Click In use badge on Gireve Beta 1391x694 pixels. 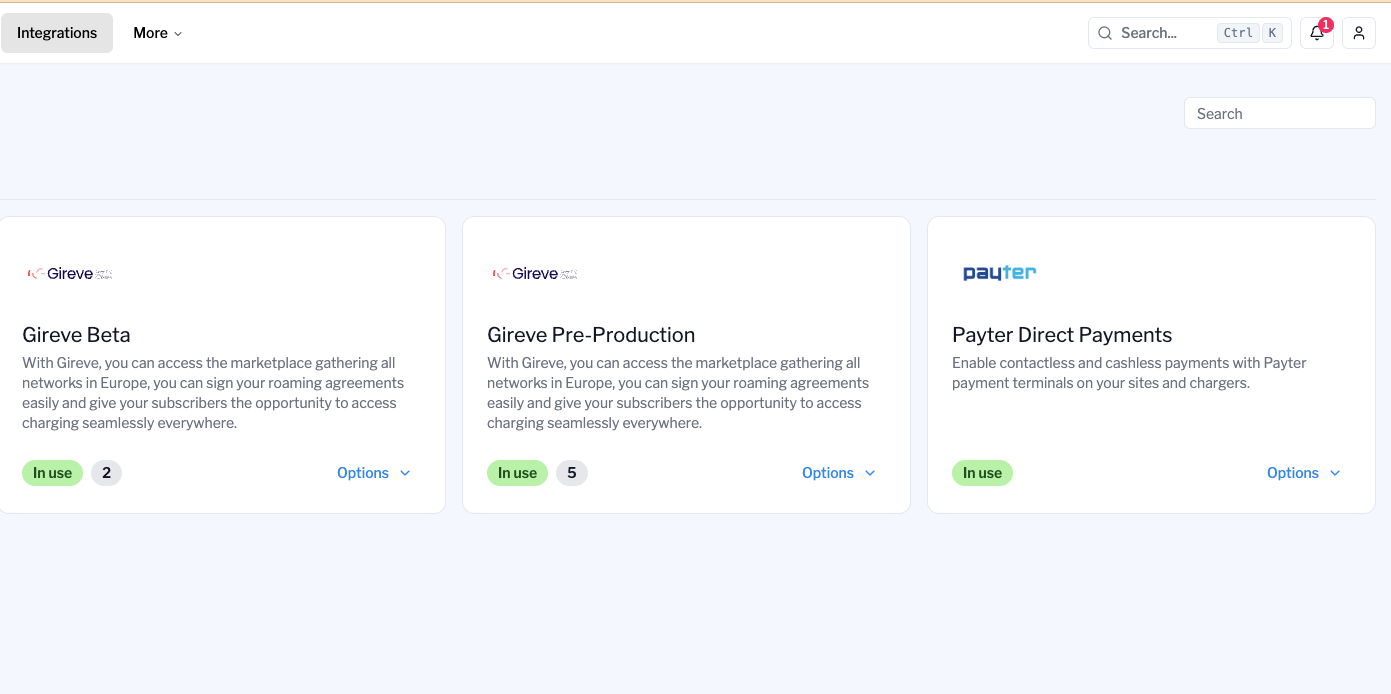(x=52, y=473)
